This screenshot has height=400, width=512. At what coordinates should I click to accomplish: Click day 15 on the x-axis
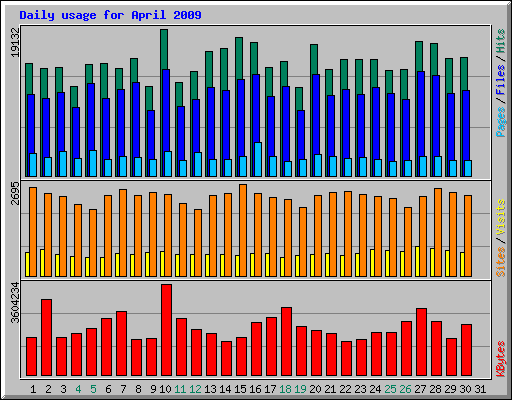click(240, 389)
